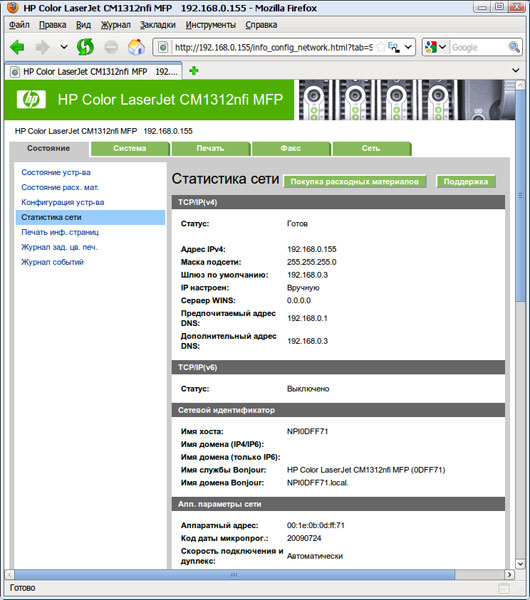The image size is (530, 600).
Task: Click the horizontal scrollbar right arrow
Action: coord(509,574)
